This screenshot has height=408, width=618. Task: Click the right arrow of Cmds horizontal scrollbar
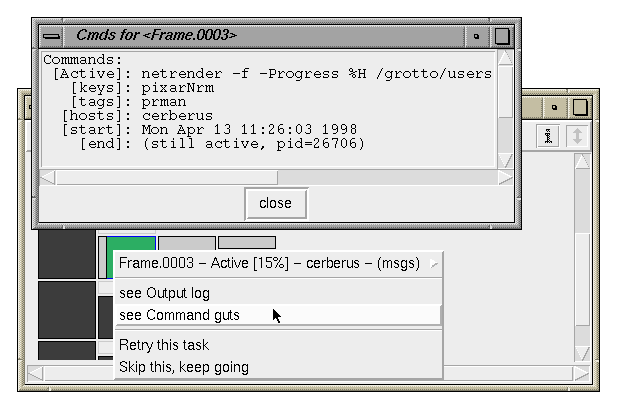[505, 178]
